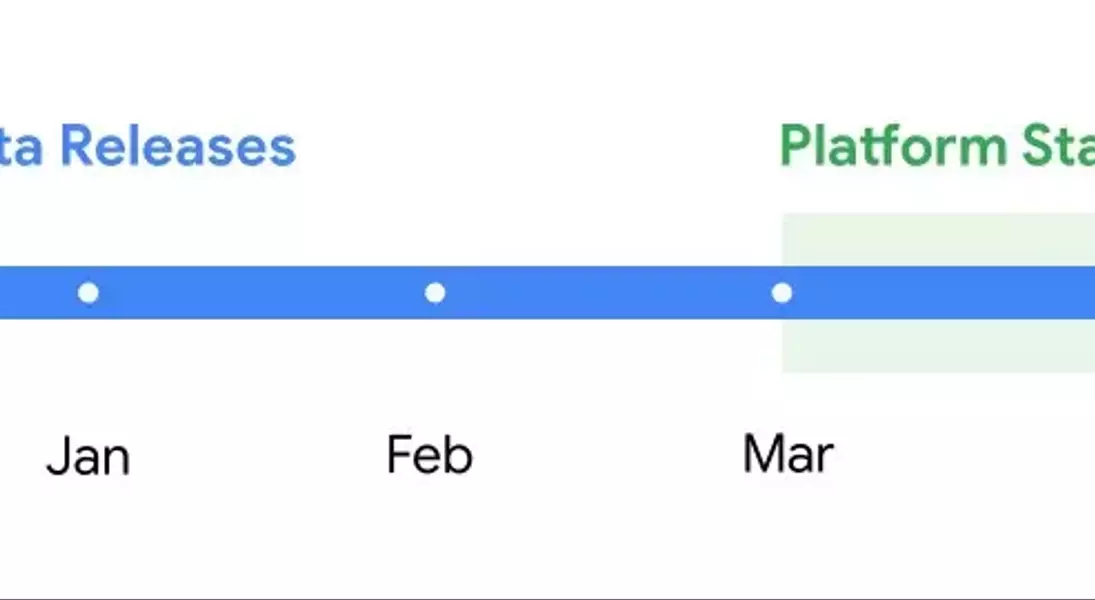Click the white dot above Jan

pyautogui.click(x=88, y=293)
